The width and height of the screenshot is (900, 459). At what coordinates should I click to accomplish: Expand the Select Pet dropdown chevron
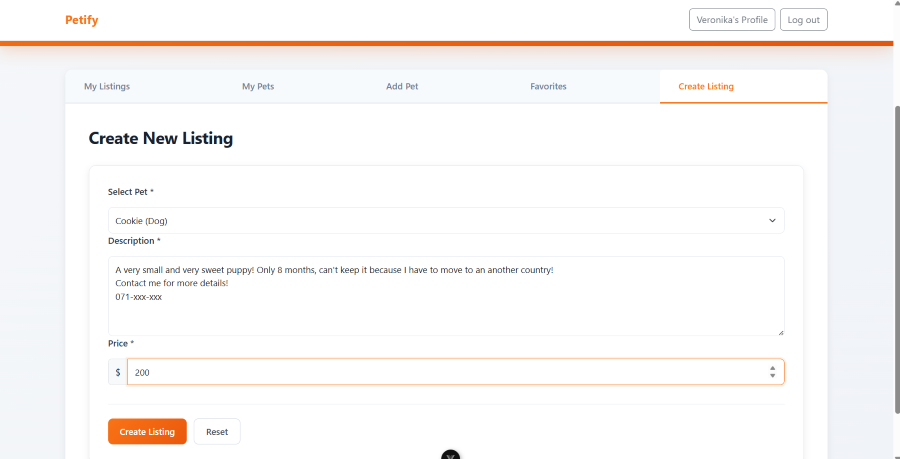tap(772, 220)
